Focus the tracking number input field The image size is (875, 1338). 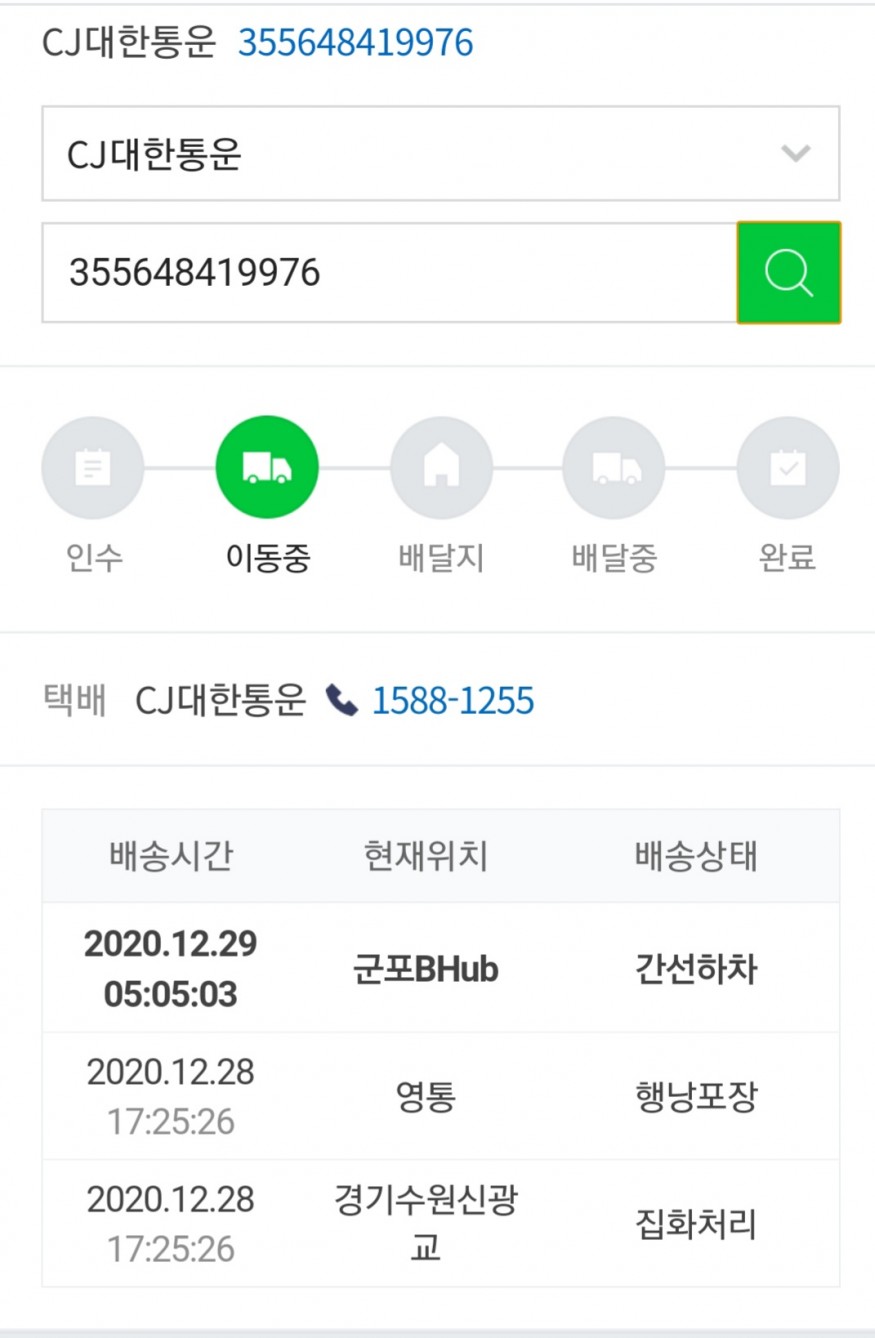pos(388,273)
